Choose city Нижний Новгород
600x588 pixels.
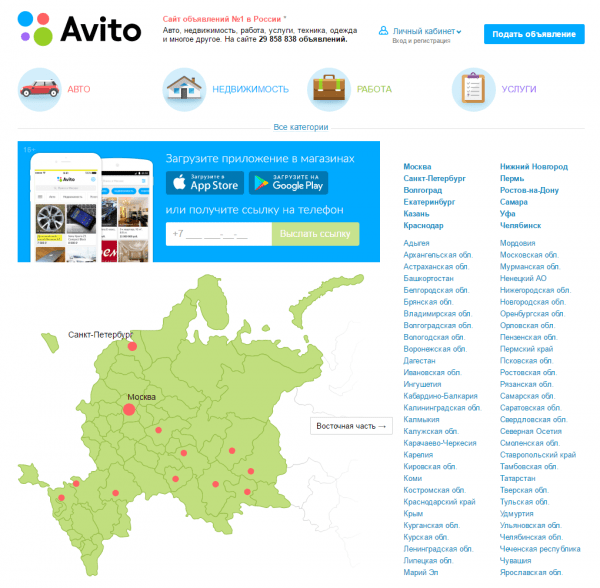(534, 167)
